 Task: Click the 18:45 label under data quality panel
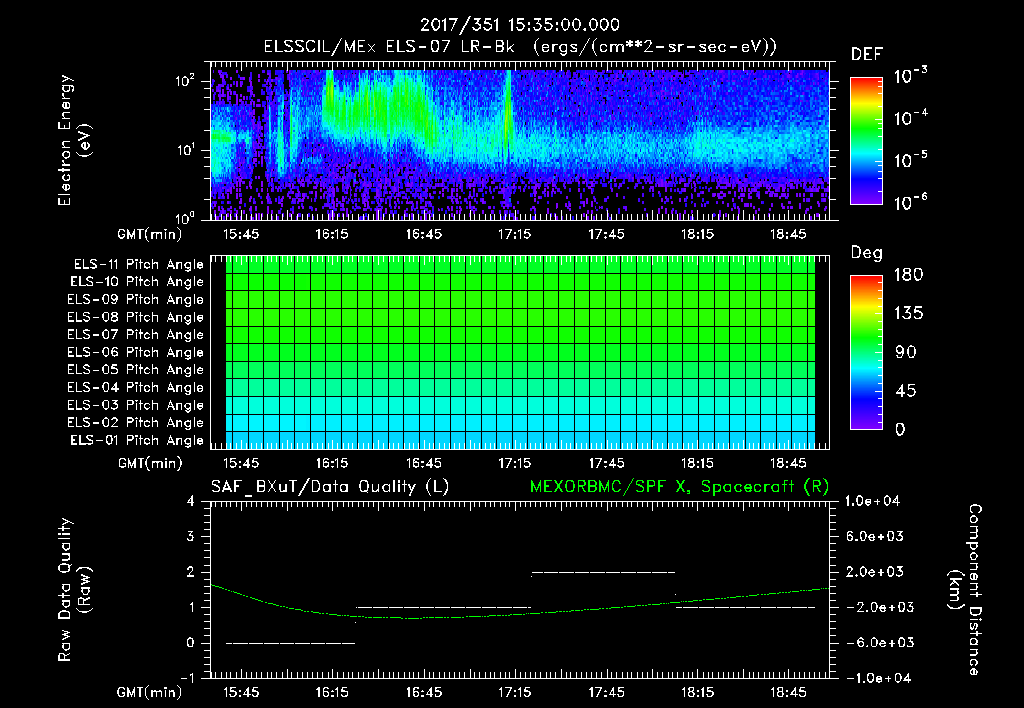[x=788, y=692]
